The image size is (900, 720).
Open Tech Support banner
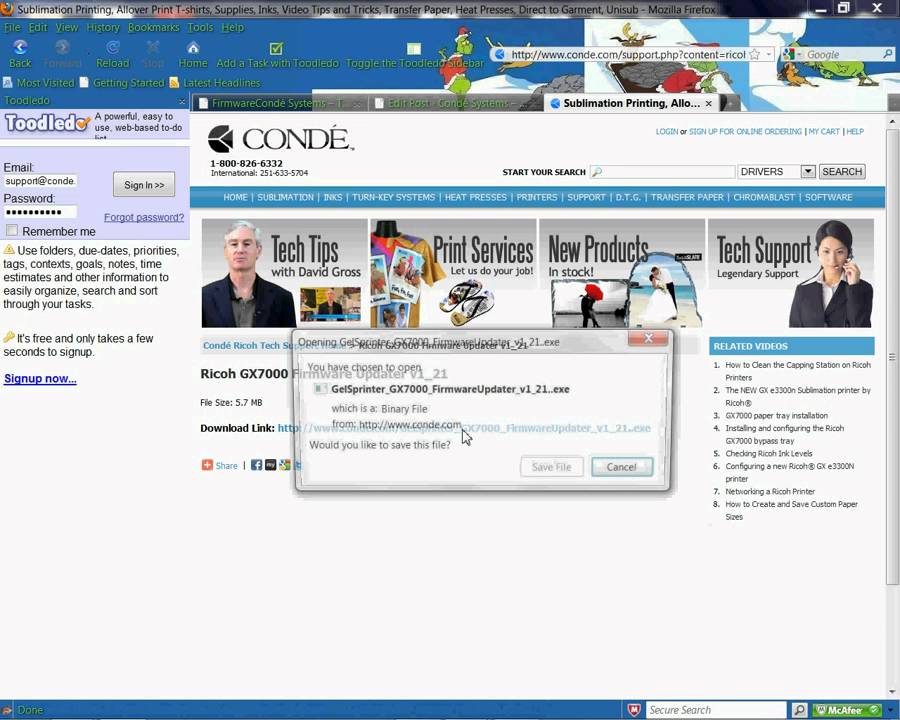pos(791,273)
